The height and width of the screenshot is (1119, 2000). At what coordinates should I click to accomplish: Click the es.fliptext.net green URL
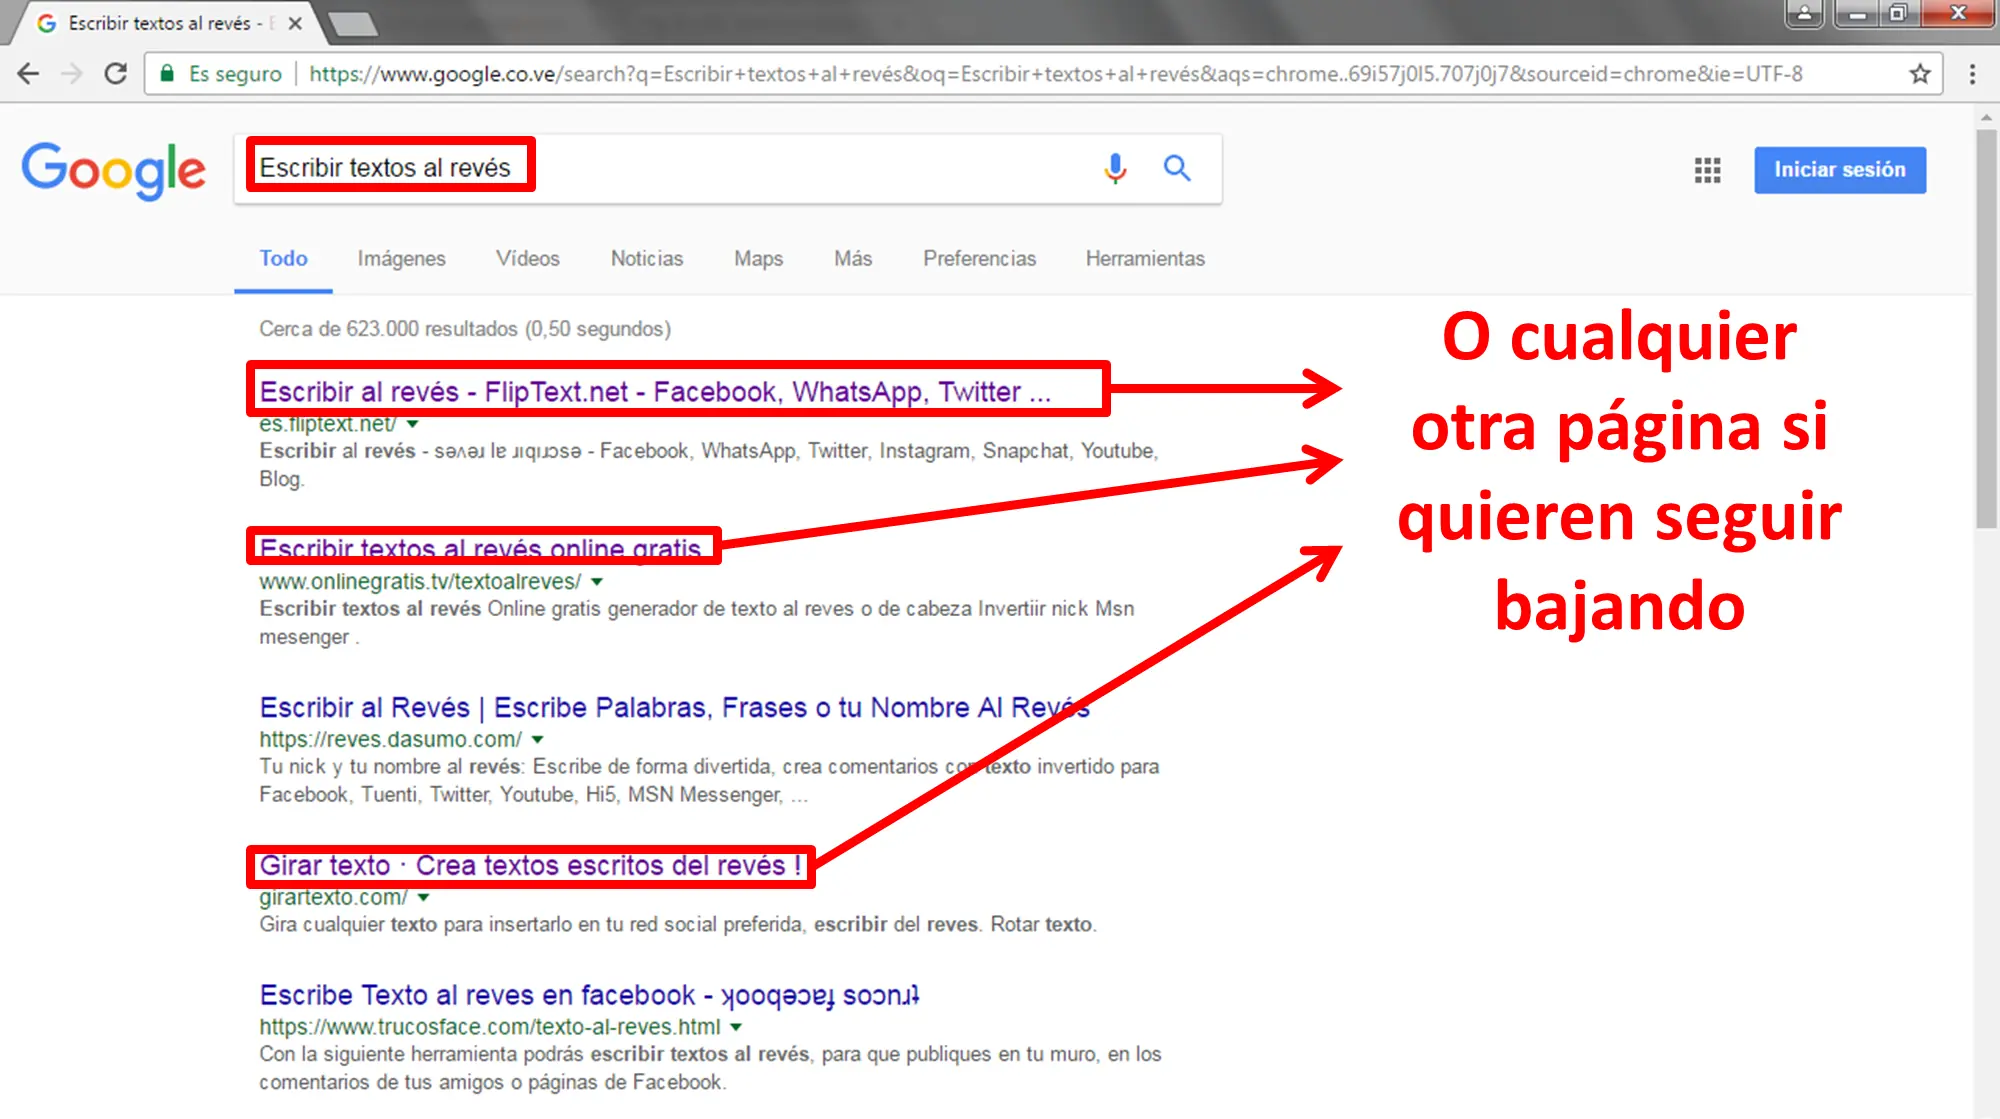pos(328,424)
